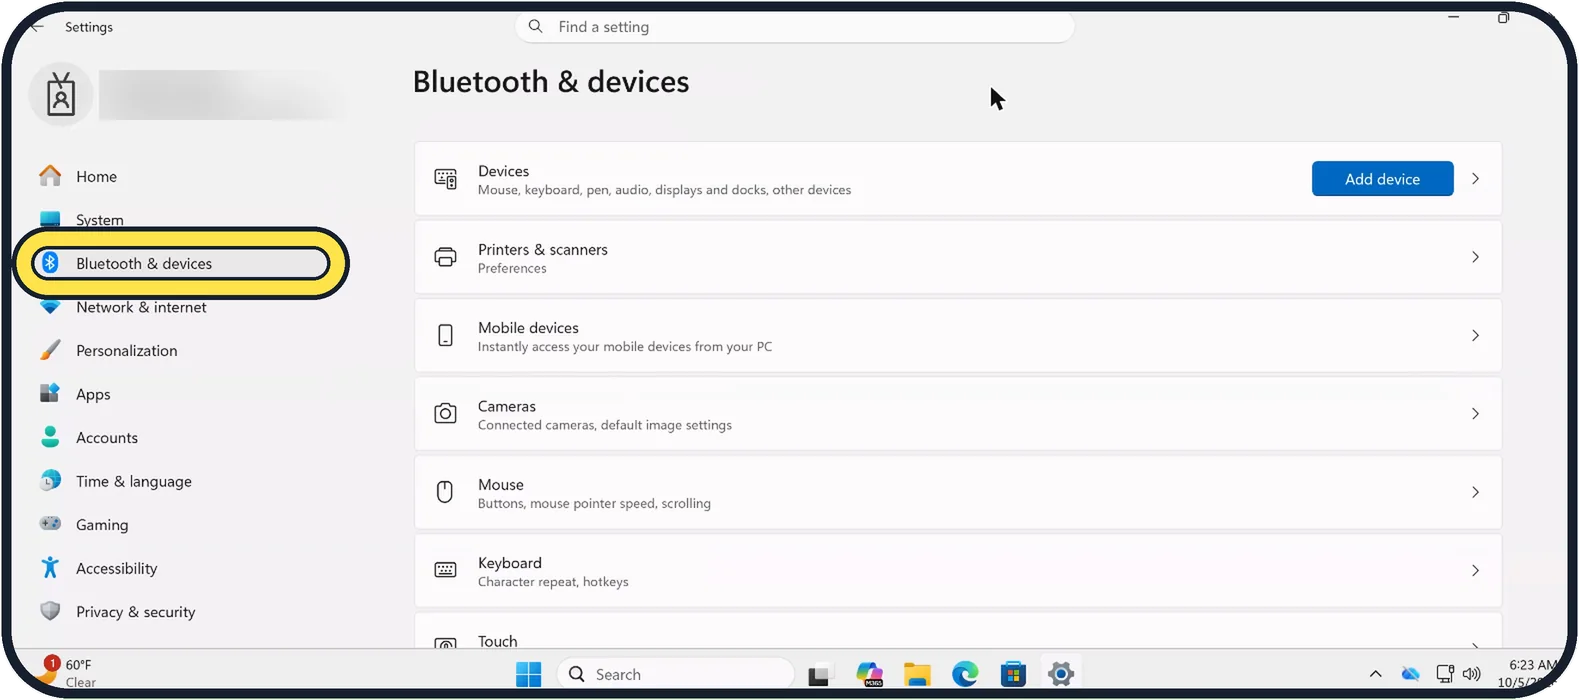Select Time & language in sidebar
This screenshot has width=1579, height=700.
pos(133,481)
